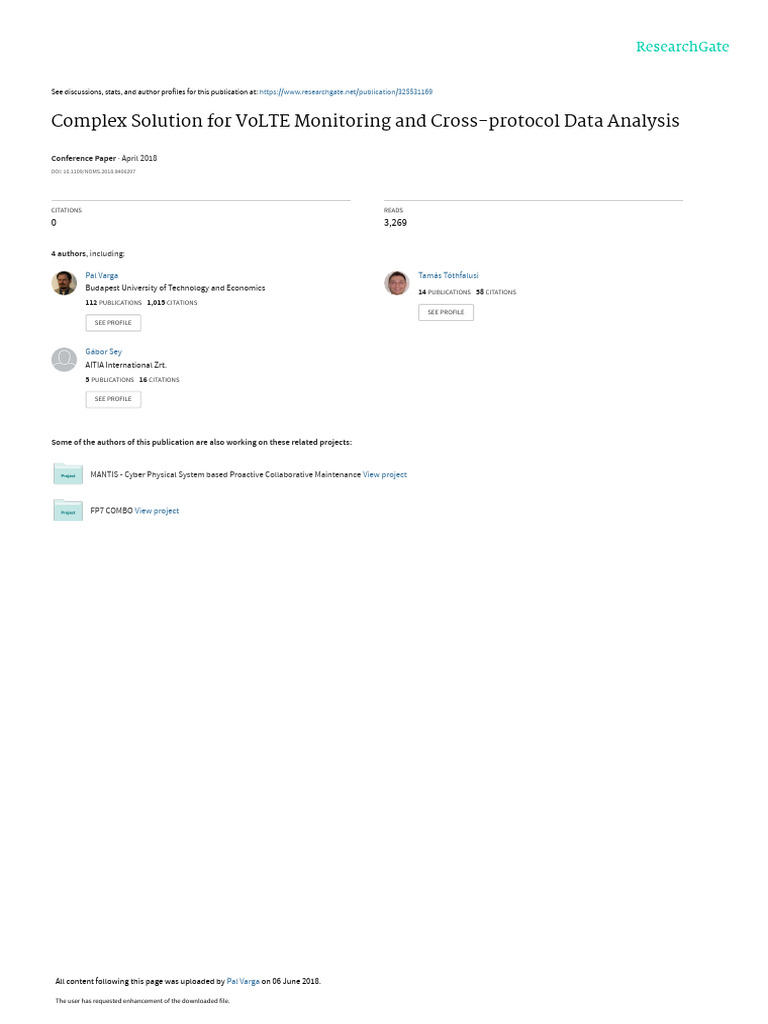Click See Profile button under Gábor Sey
This screenshot has width=768, height=1024.
[x=113, y=399]
